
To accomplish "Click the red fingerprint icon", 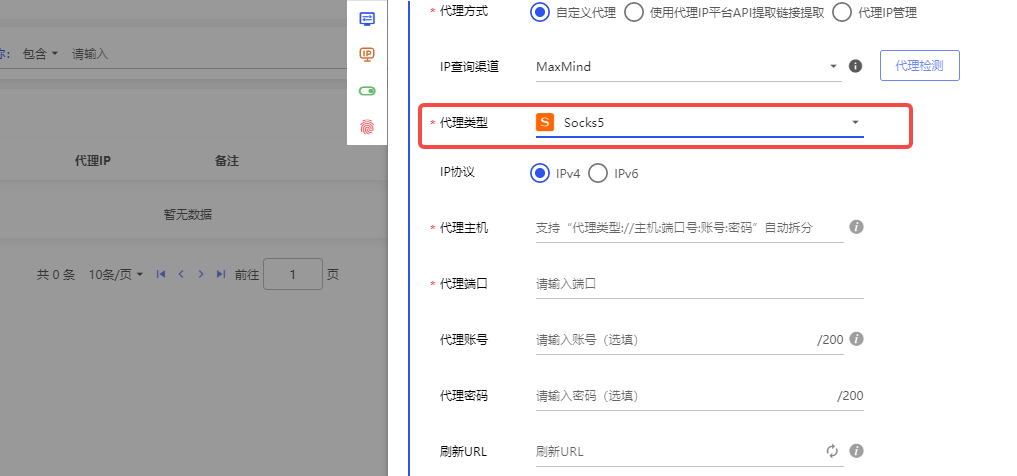I will [x=367, y=126].
